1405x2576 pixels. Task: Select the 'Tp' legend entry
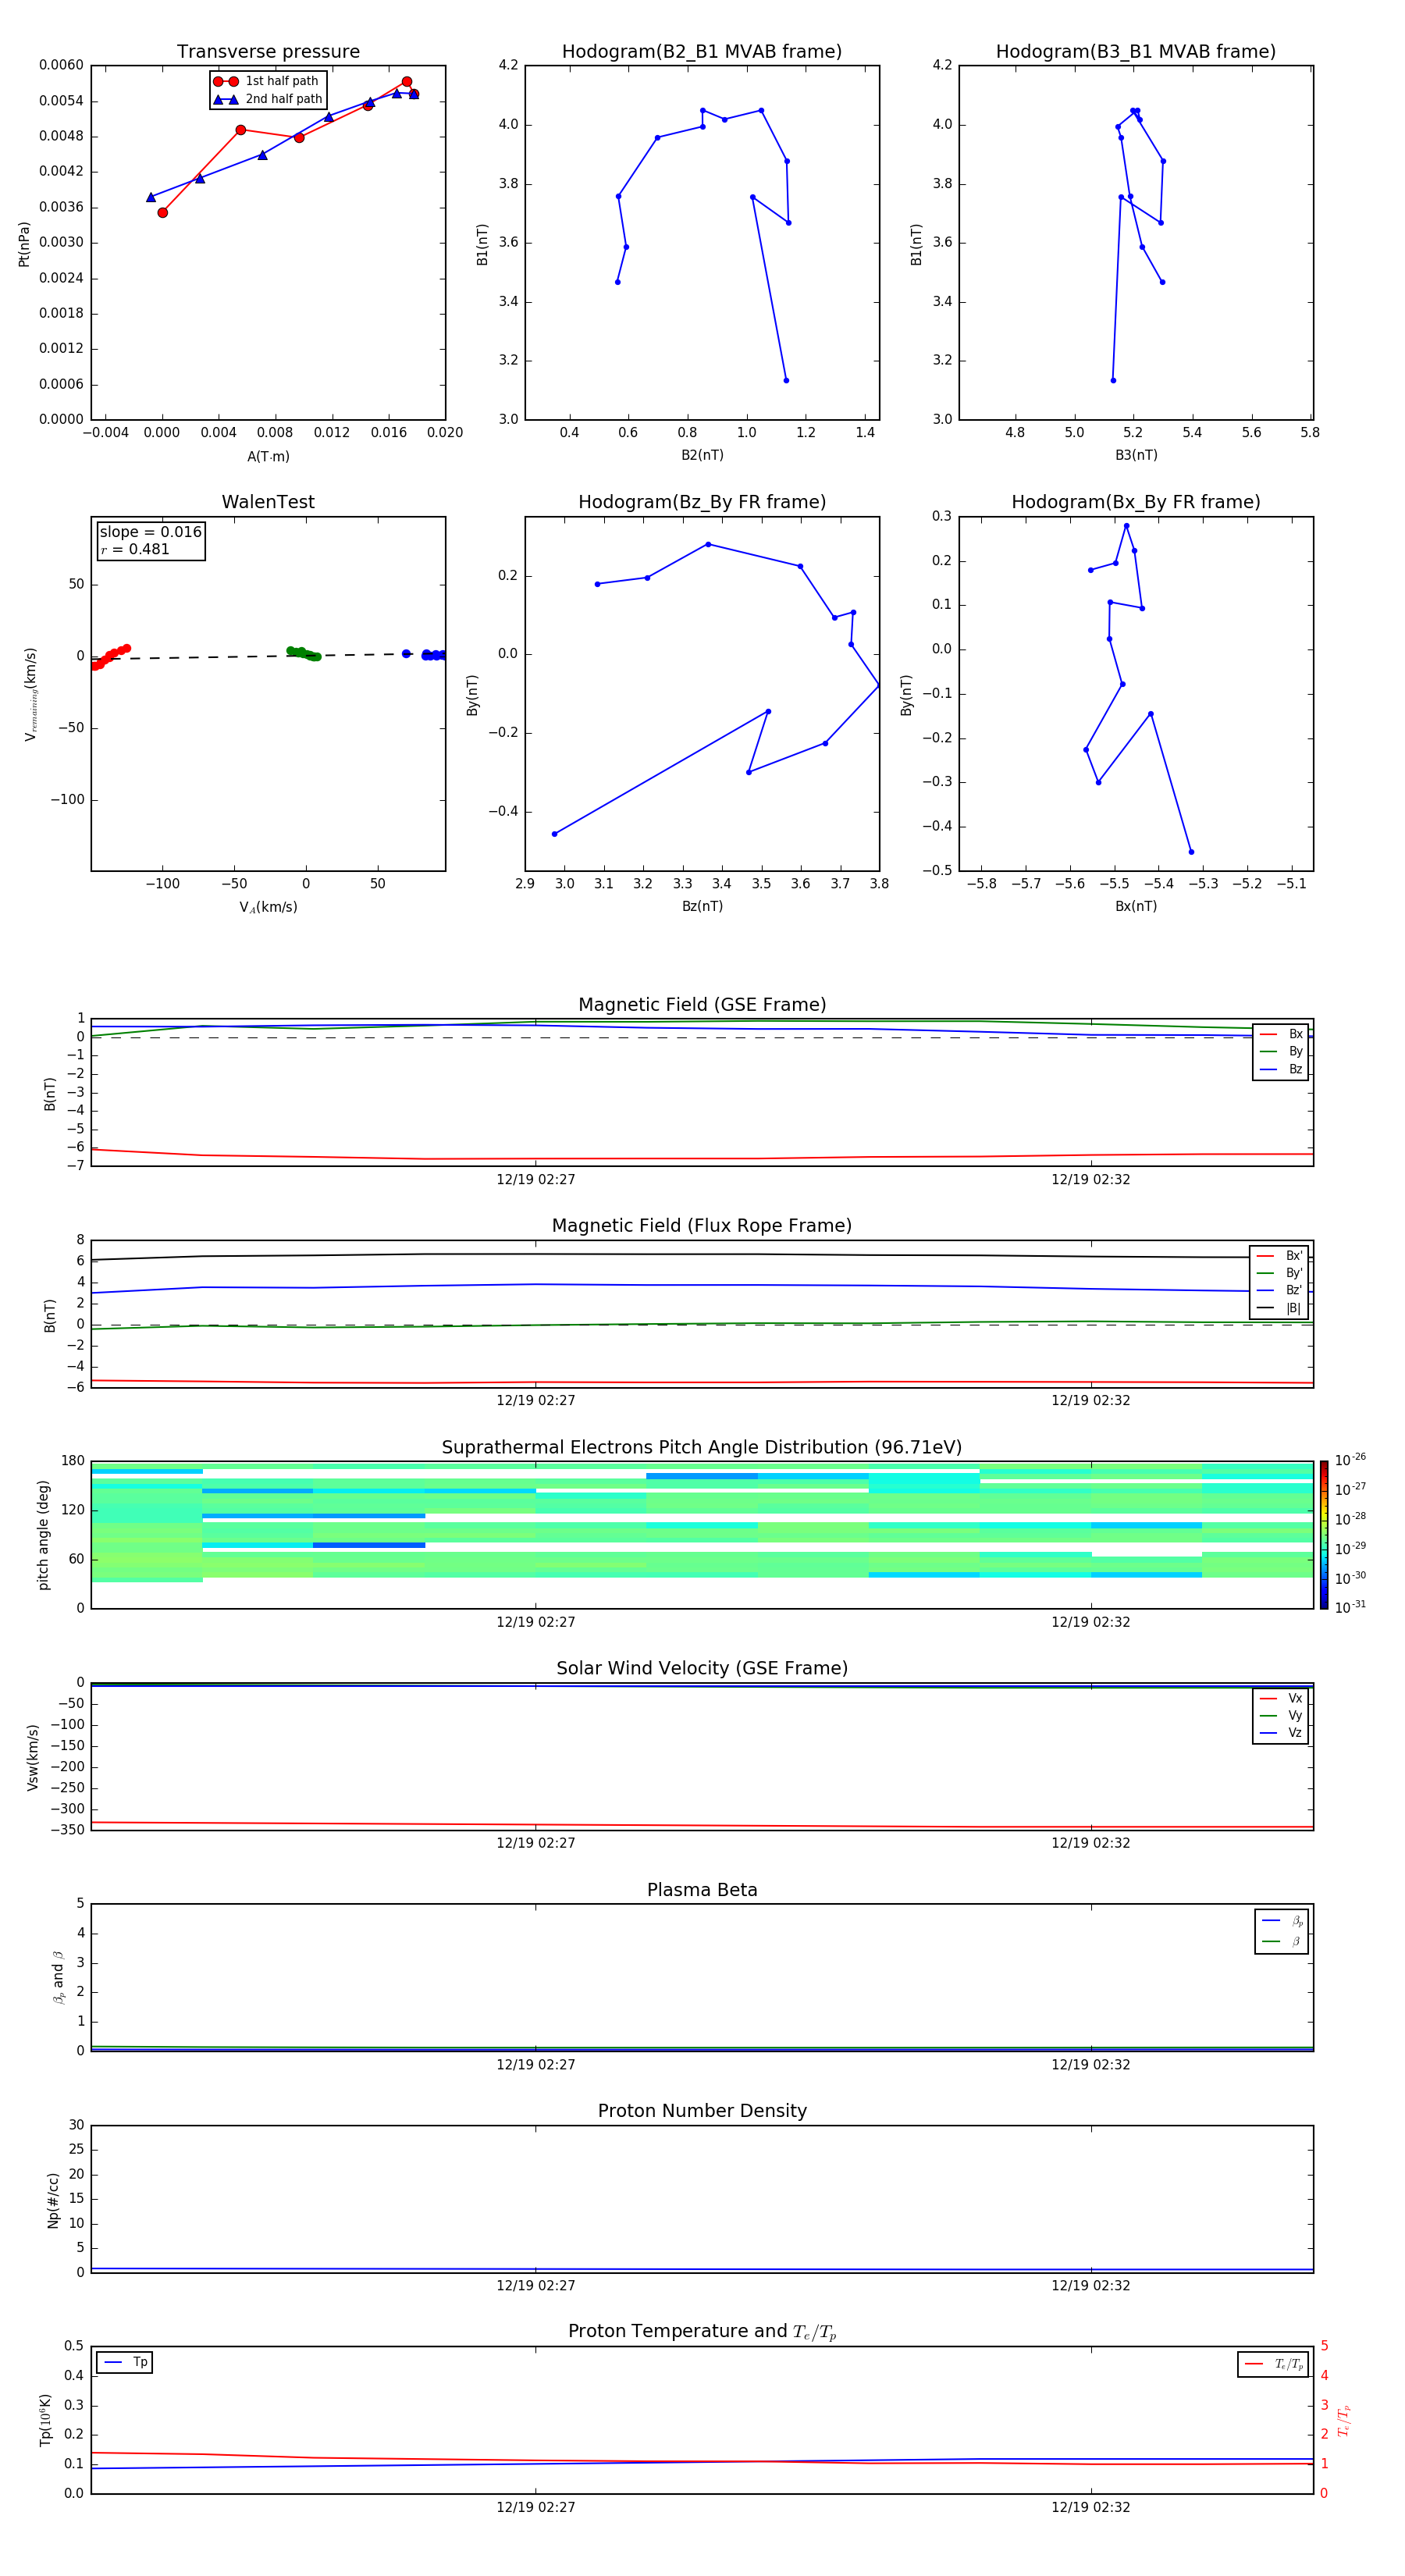click(x=125, y=2363)
